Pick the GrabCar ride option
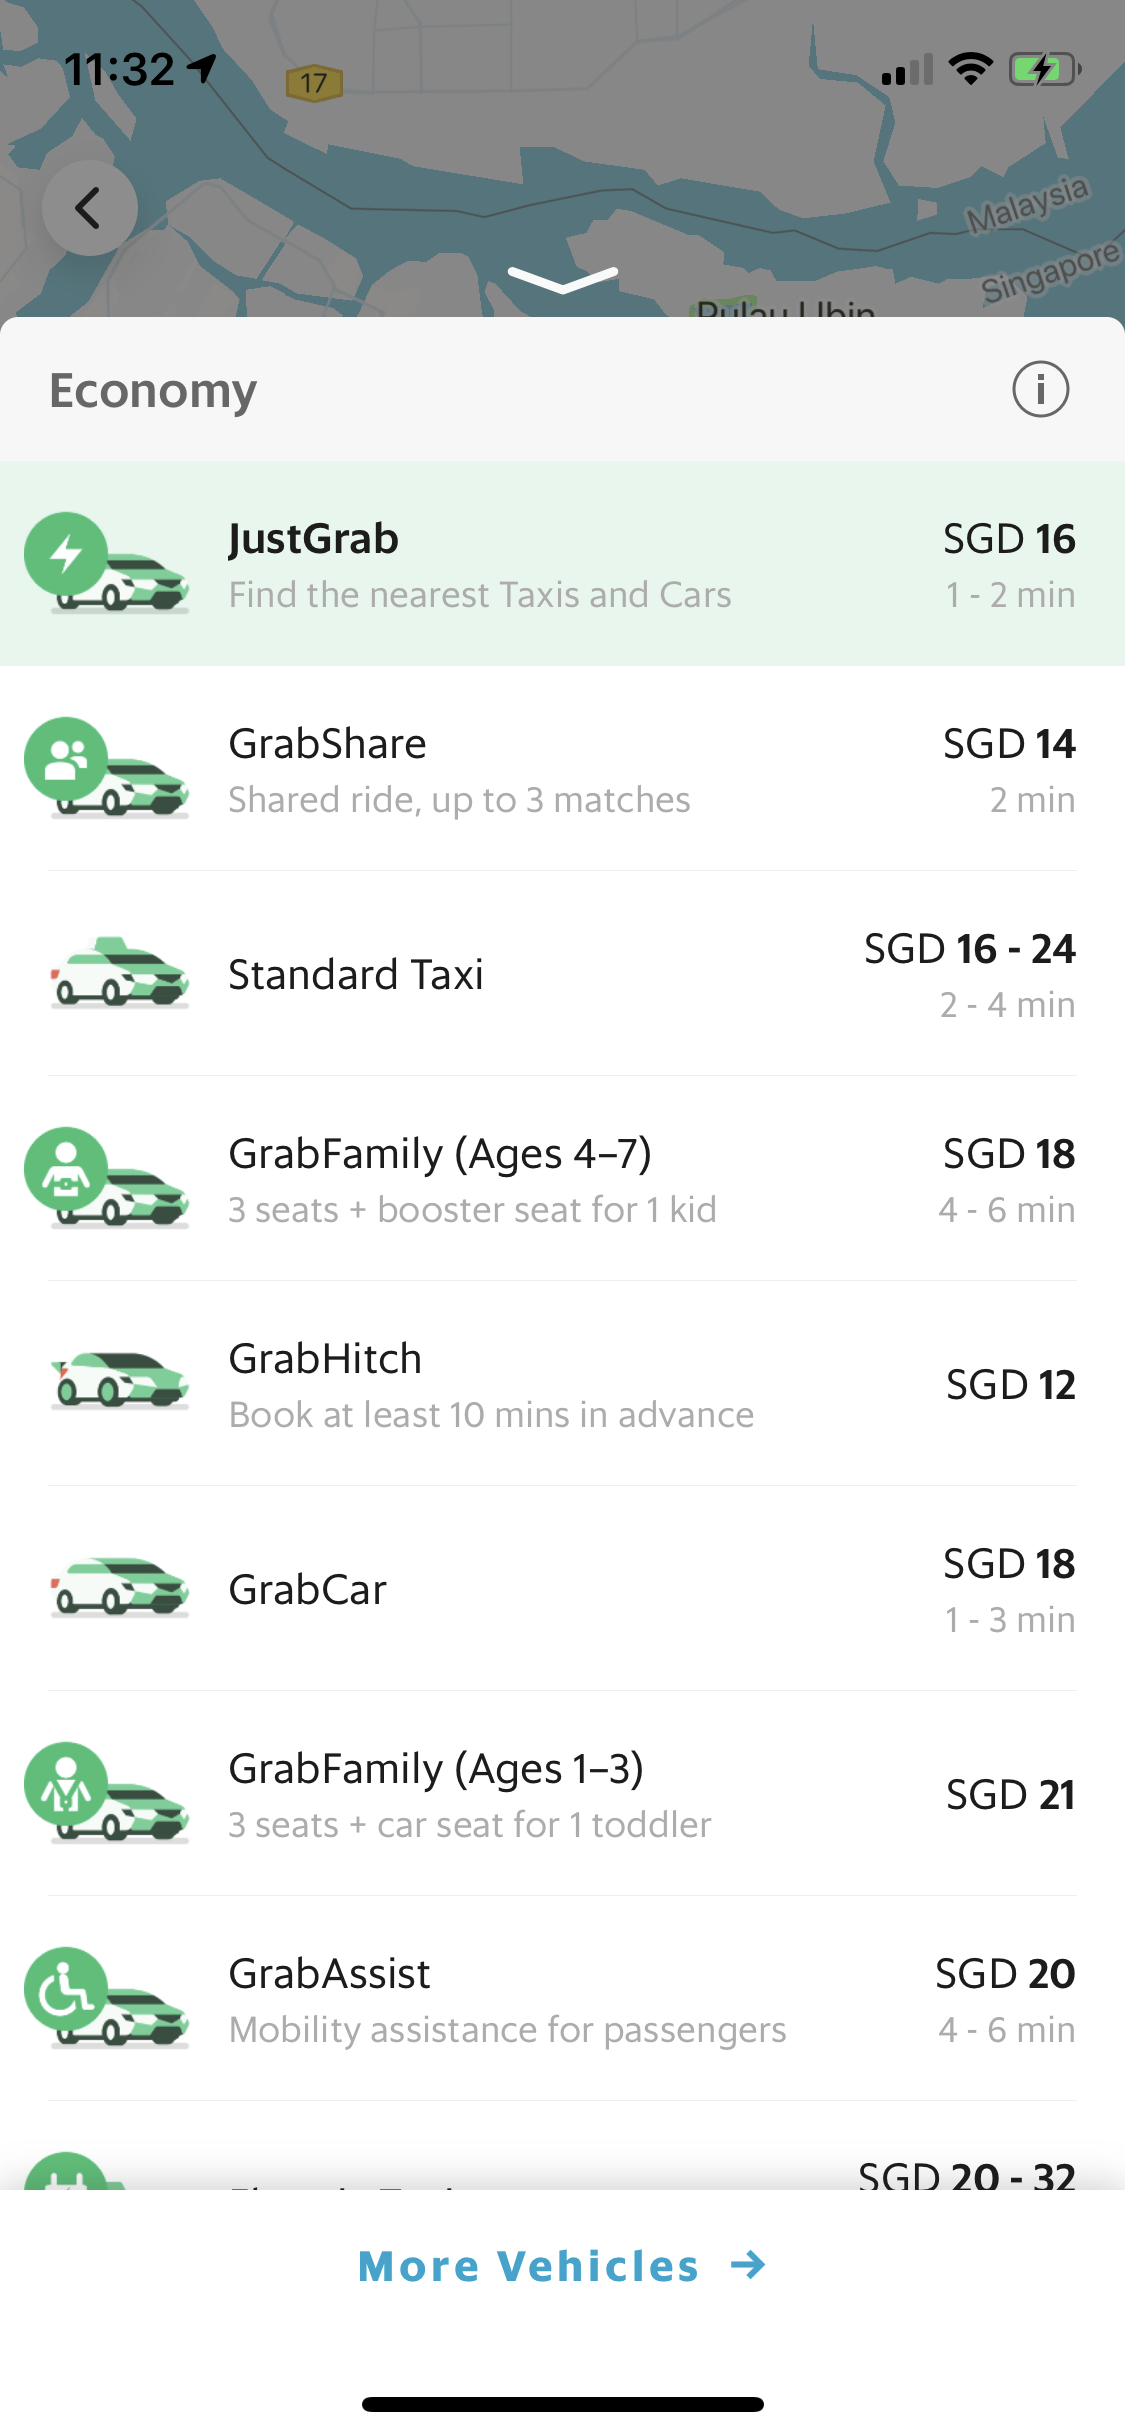1125x2436 pixels. pos(308,1590)
